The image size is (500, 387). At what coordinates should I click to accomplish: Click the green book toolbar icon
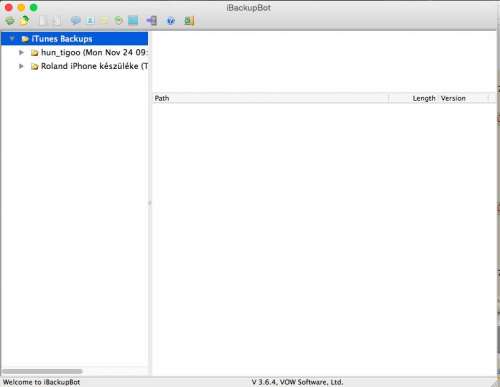(189, 21)
